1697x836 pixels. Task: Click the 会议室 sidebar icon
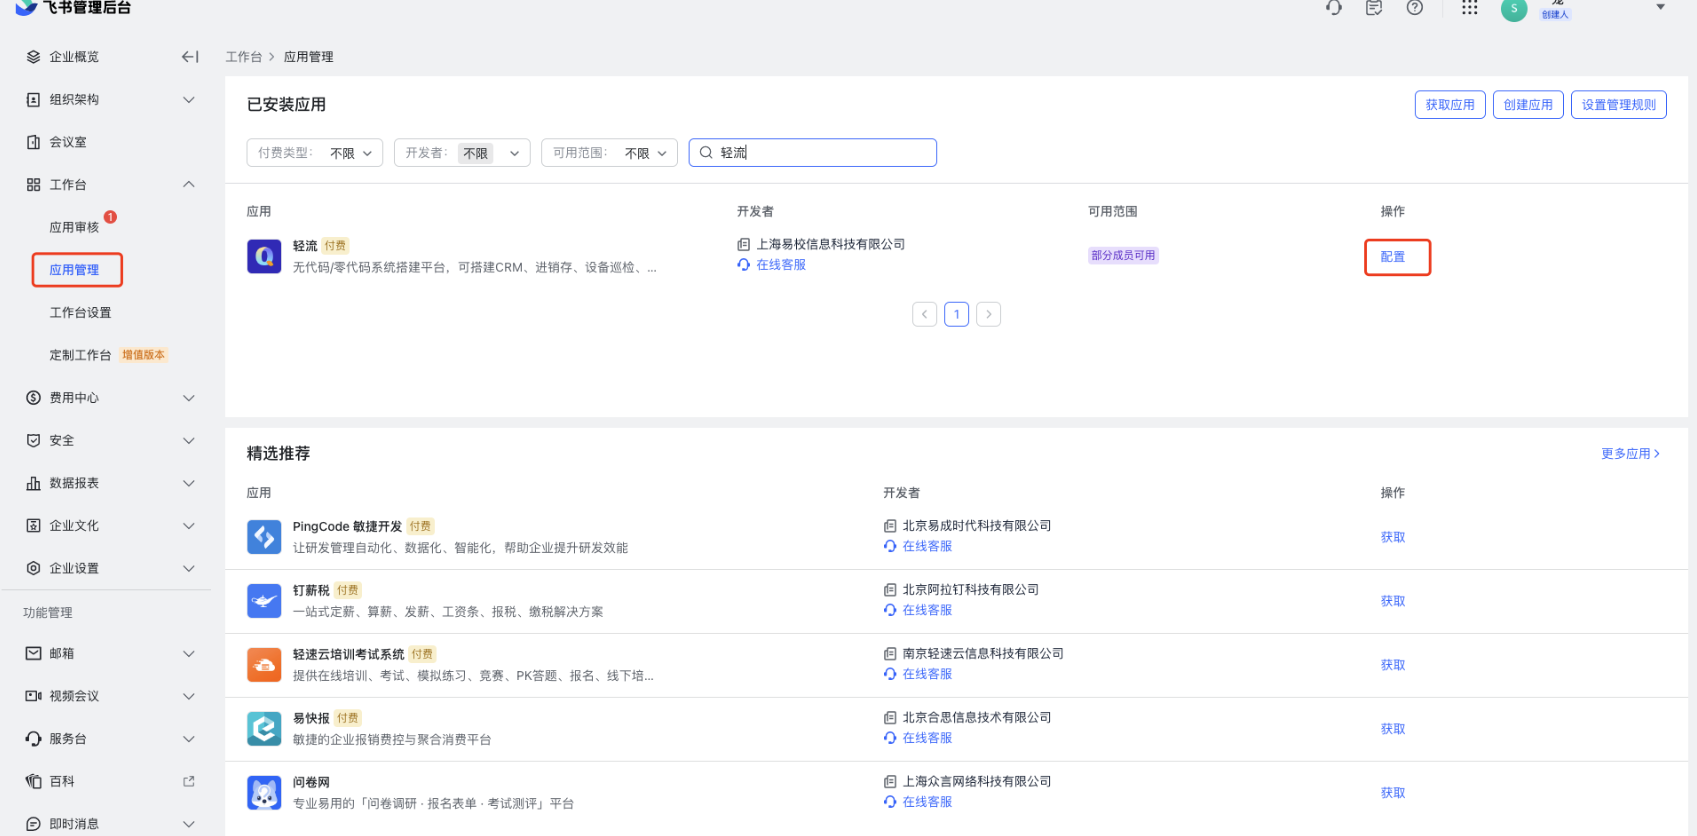(33, 142)
